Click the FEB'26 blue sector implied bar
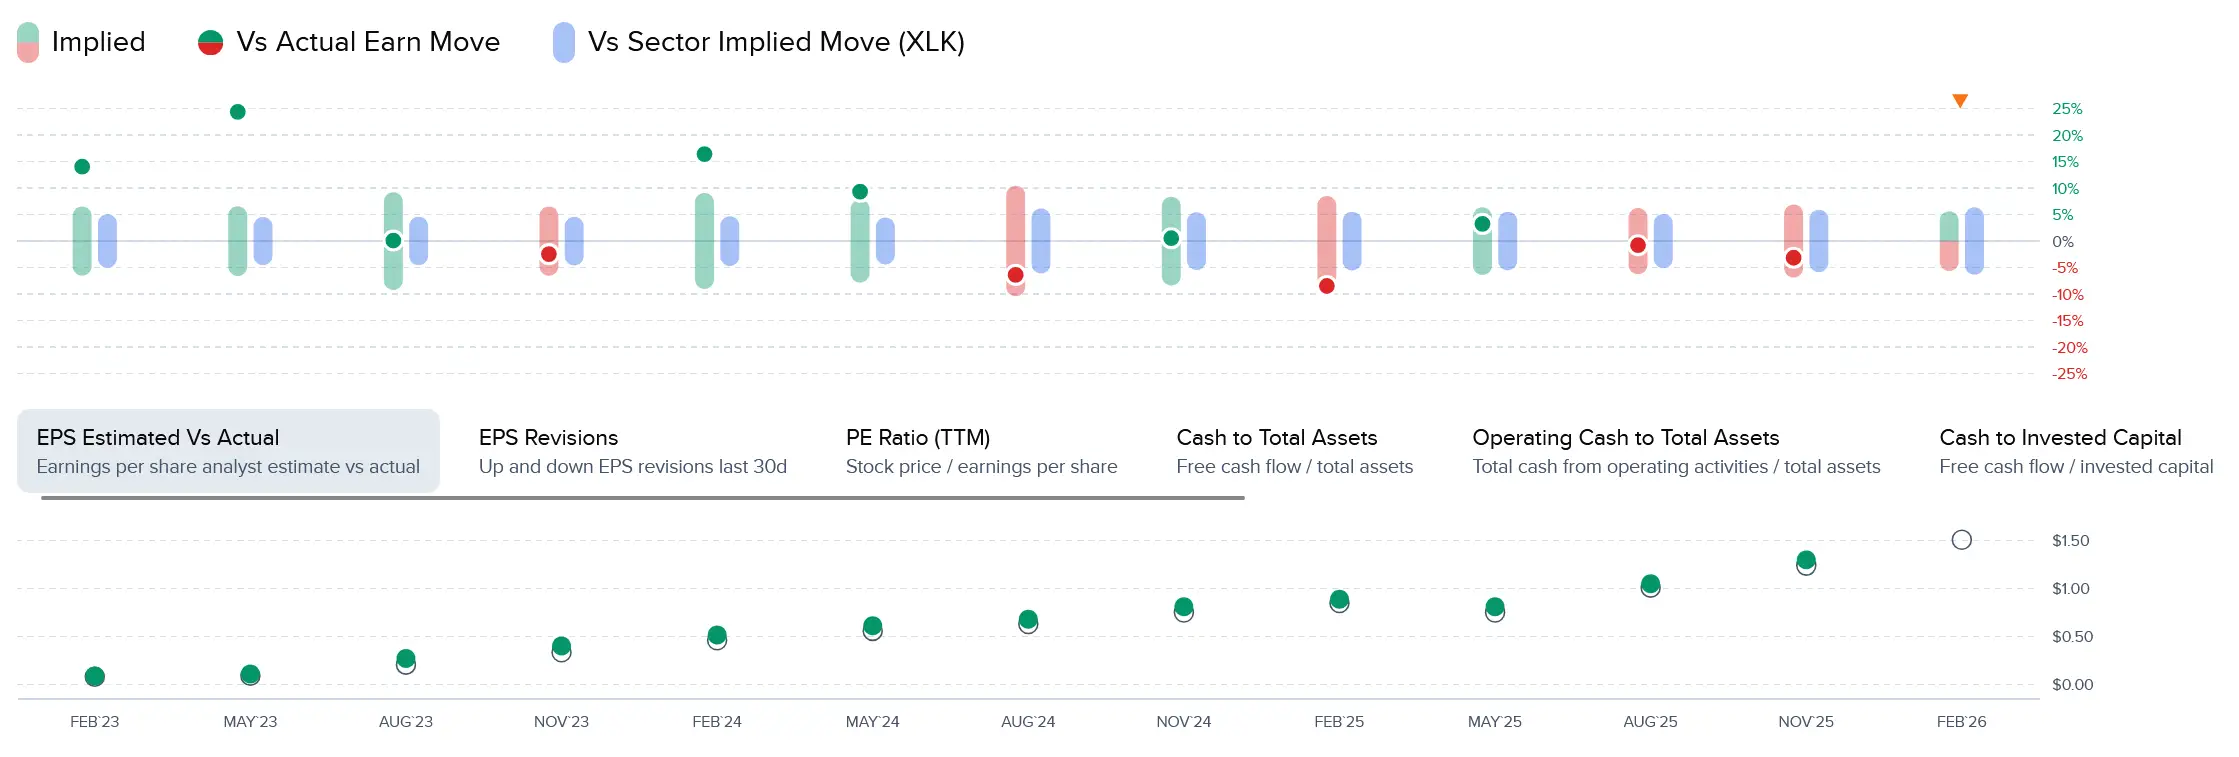This screenshot has width=2239, height=757. pyautogui.click(x=1974, y=241)
